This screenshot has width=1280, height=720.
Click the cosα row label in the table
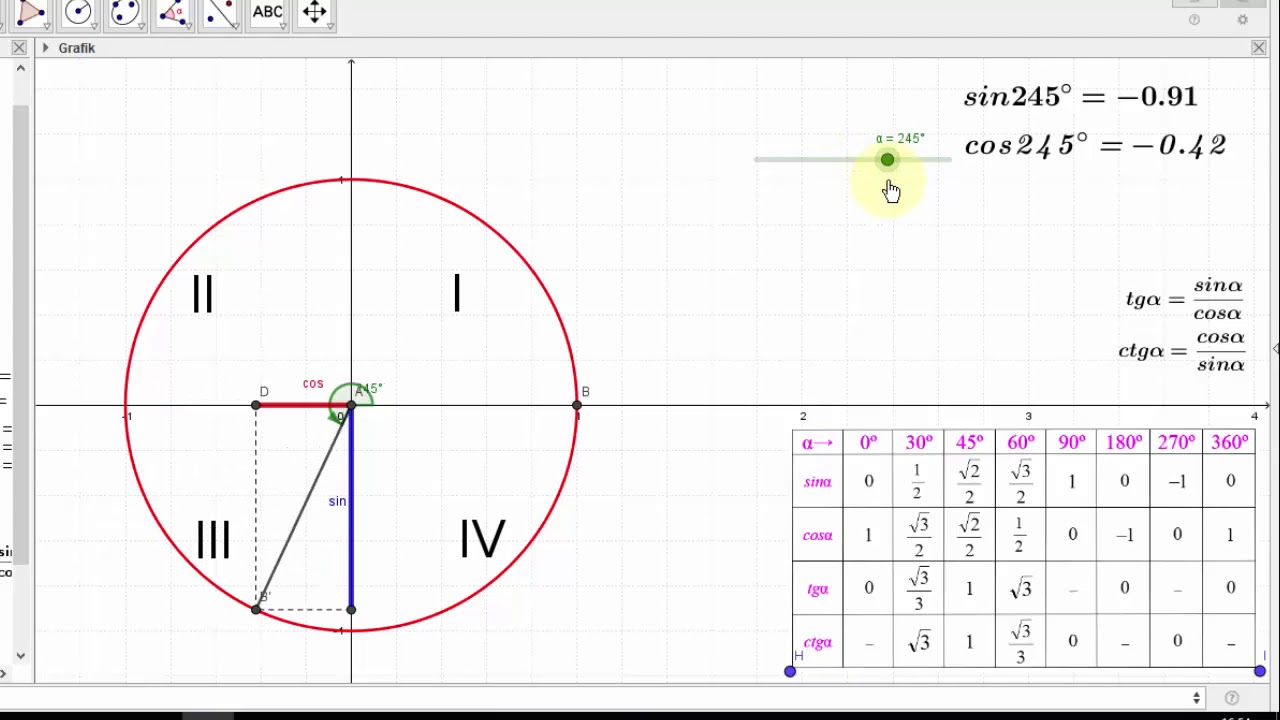818,535
